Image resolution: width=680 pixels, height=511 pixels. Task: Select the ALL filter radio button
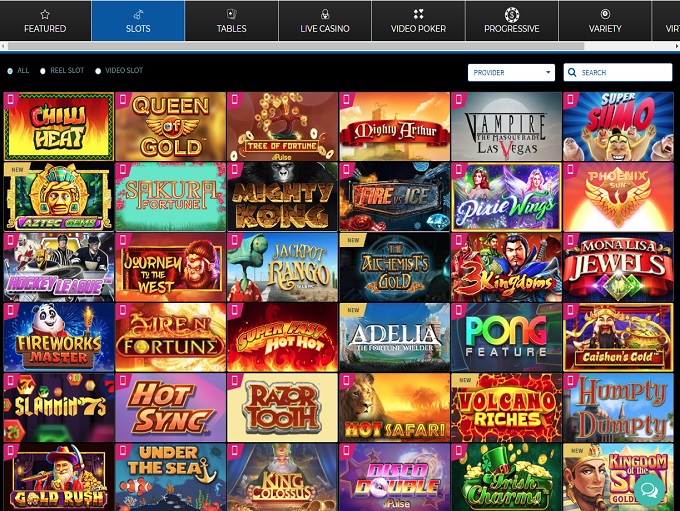[10, 71]
